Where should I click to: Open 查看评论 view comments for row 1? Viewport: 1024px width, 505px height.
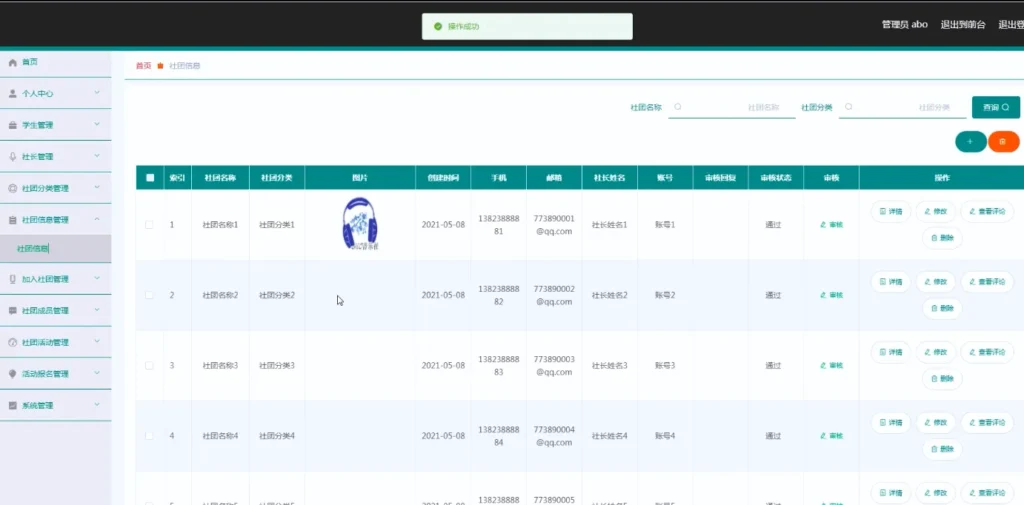pyautogui.click(x=987, y=211)
